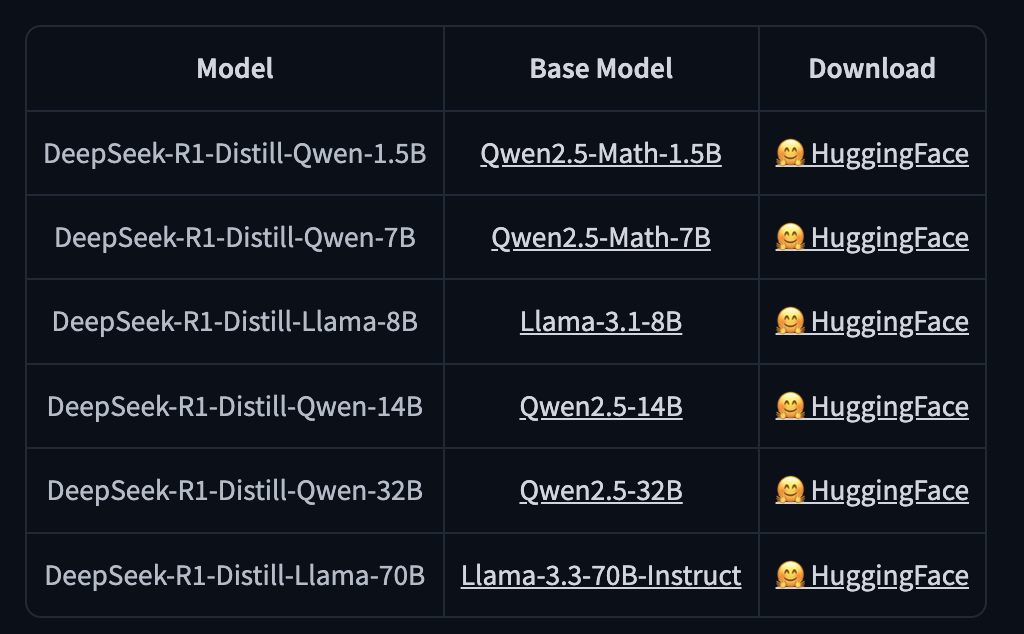Select the DeepSeek-R1-Distill-Llama-8B model name
1024x634 pixels.
pos(235,322)
